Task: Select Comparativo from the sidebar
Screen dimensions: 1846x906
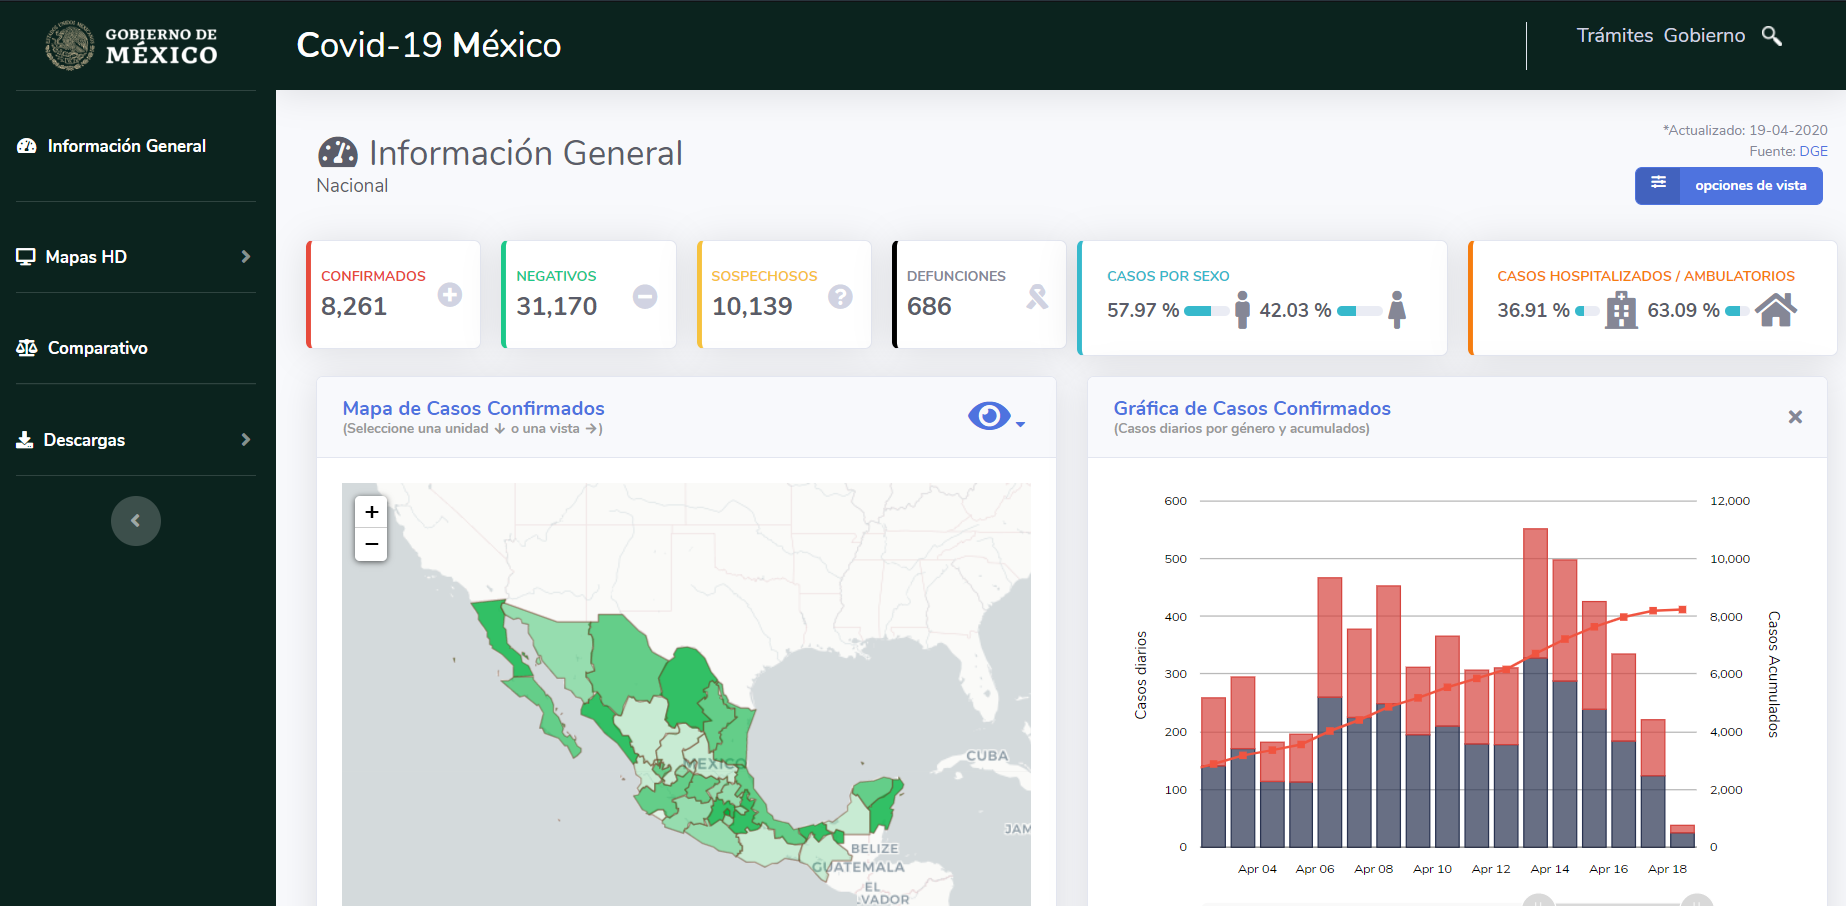Action: 97,348
